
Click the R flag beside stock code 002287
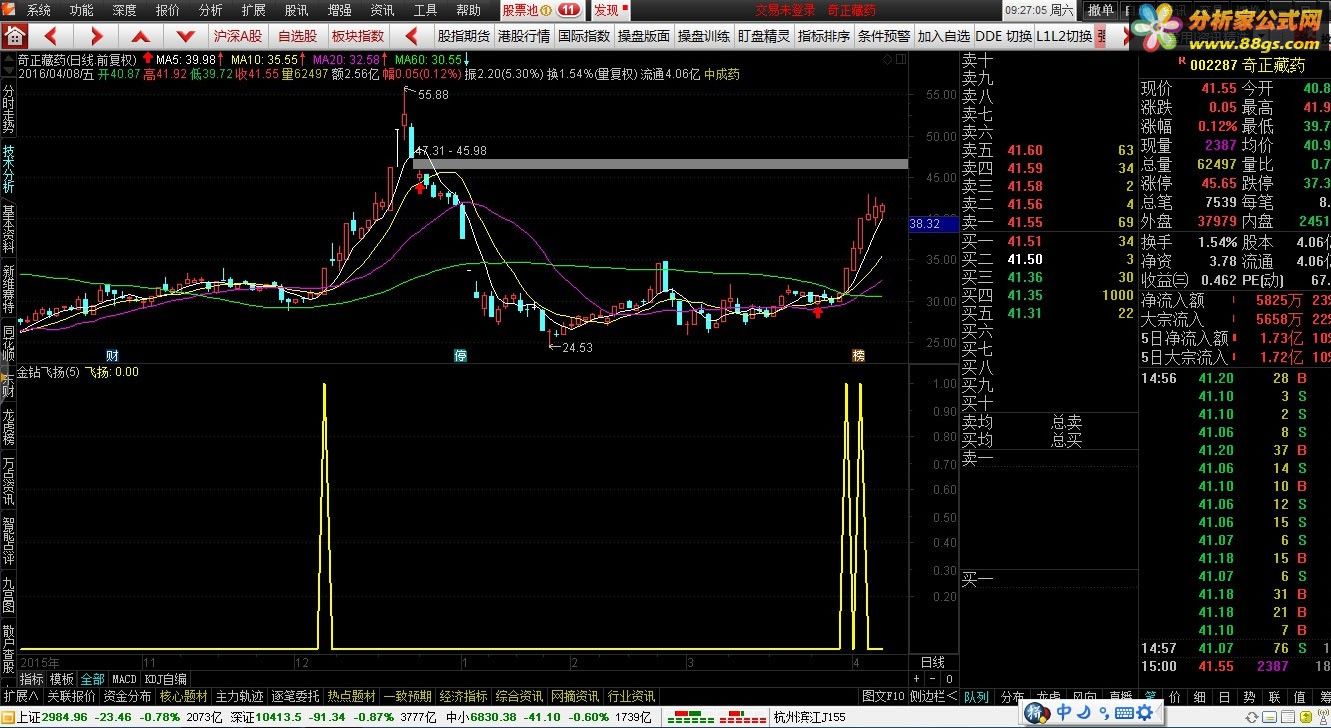pyautogui.click(x=1183, y=63)
